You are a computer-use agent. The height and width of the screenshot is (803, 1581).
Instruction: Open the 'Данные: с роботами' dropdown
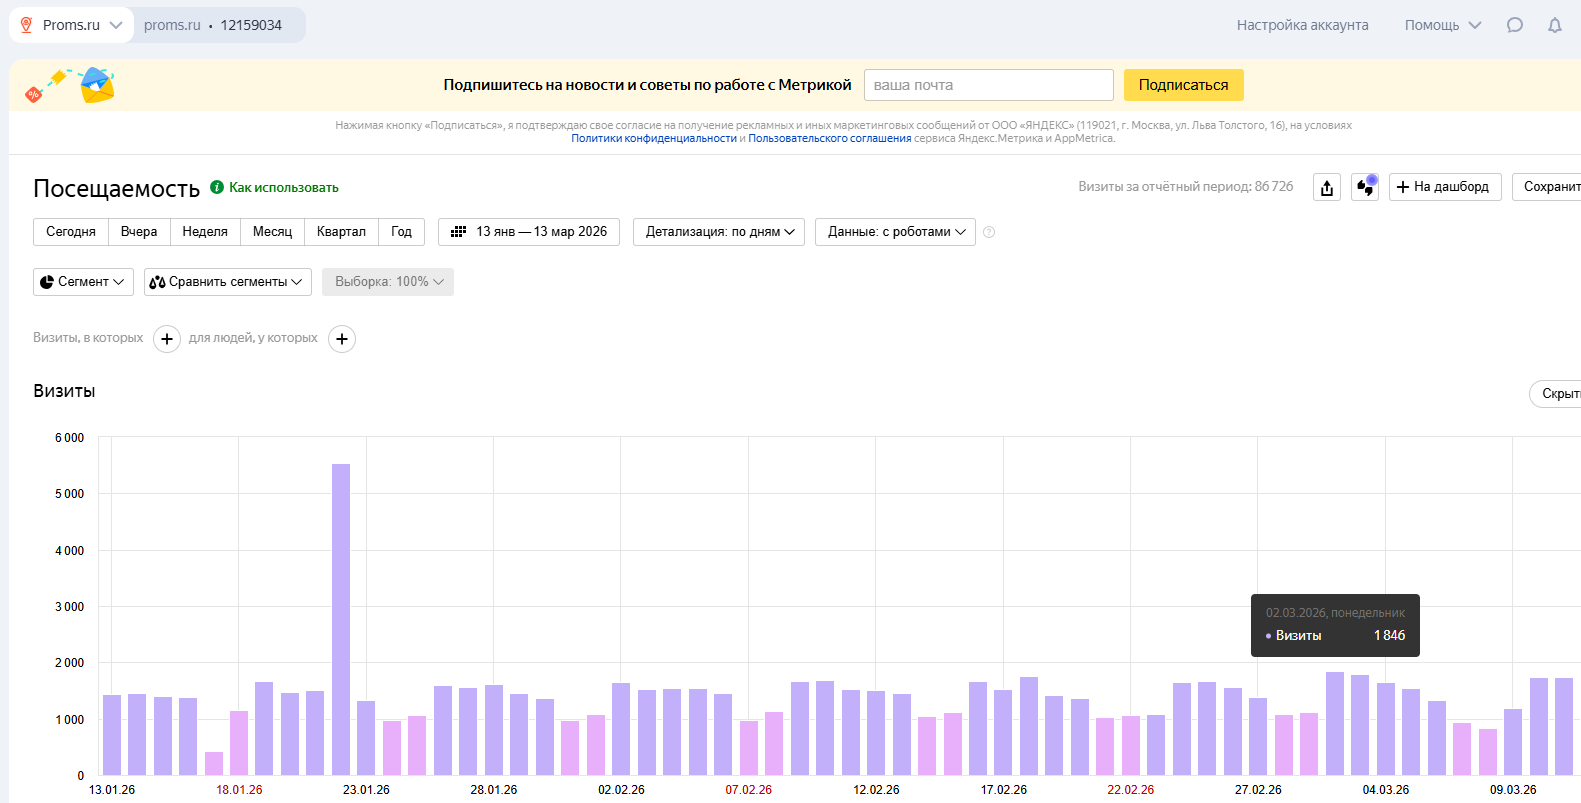click(x=895, y=232)
